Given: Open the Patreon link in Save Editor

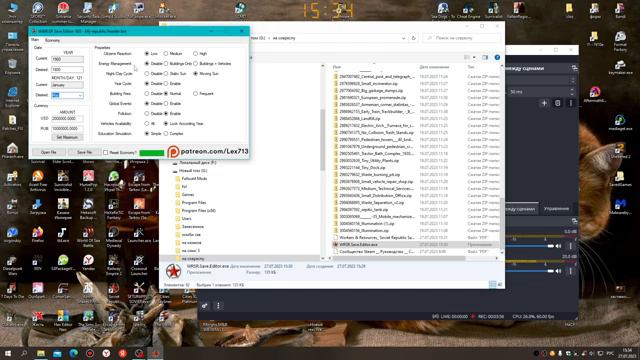Looking at the screenshot, I should (x=208, y=151).
